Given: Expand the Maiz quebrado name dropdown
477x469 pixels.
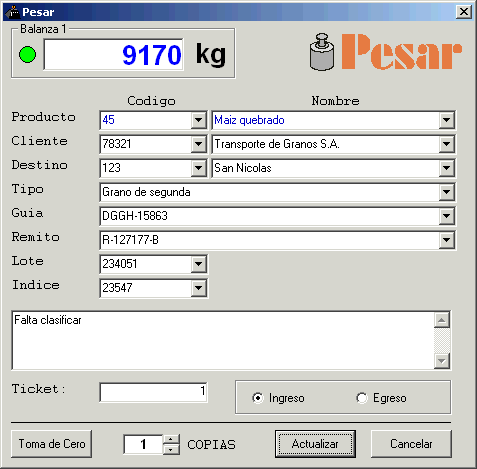Looking at the screenshot, I should 447,120.
